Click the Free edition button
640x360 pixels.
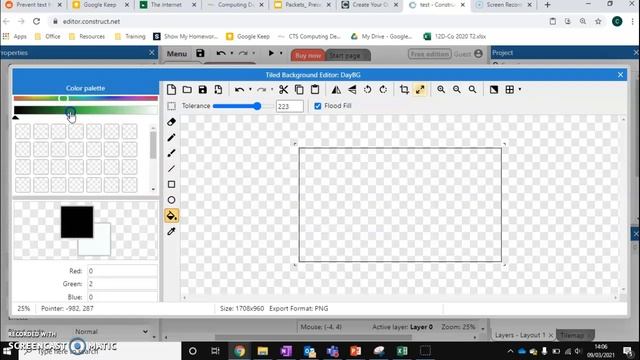click(x=429, y=54)
